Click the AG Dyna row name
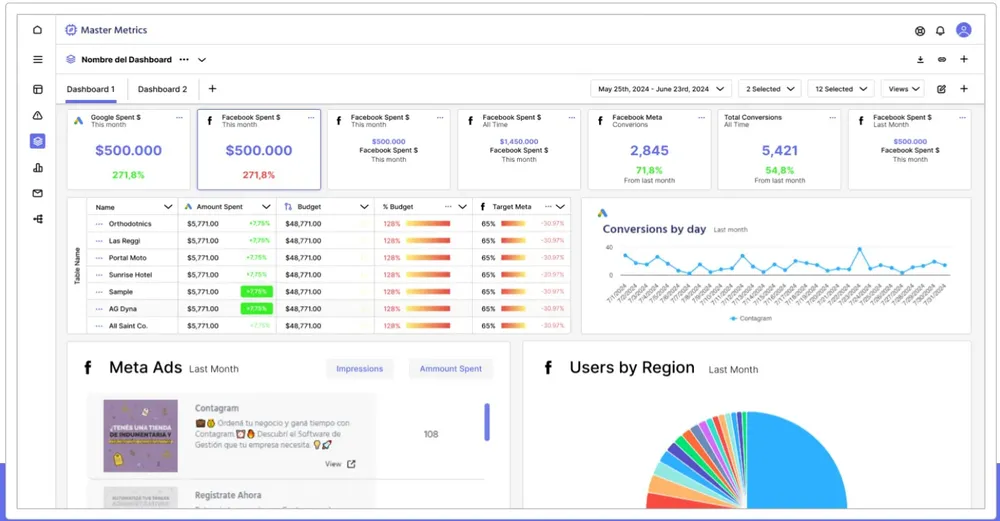1000x521 pixels. (122, 309)
